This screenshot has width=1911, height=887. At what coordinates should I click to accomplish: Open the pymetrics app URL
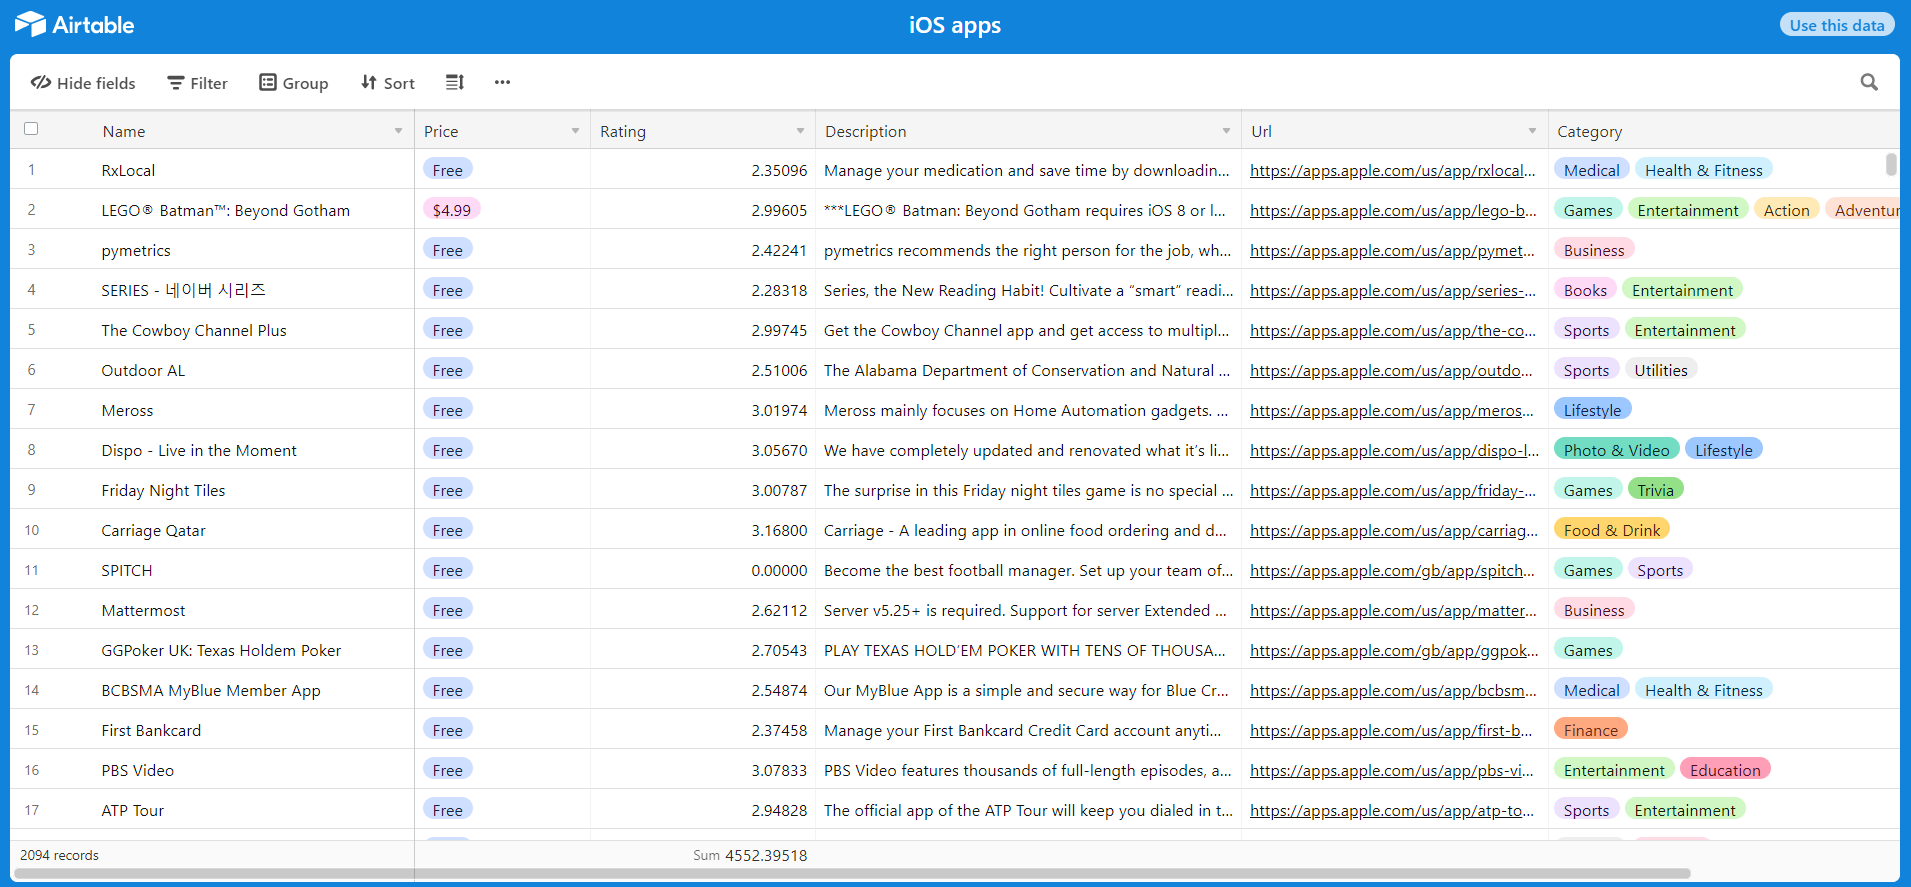[x=1392, y=250]
